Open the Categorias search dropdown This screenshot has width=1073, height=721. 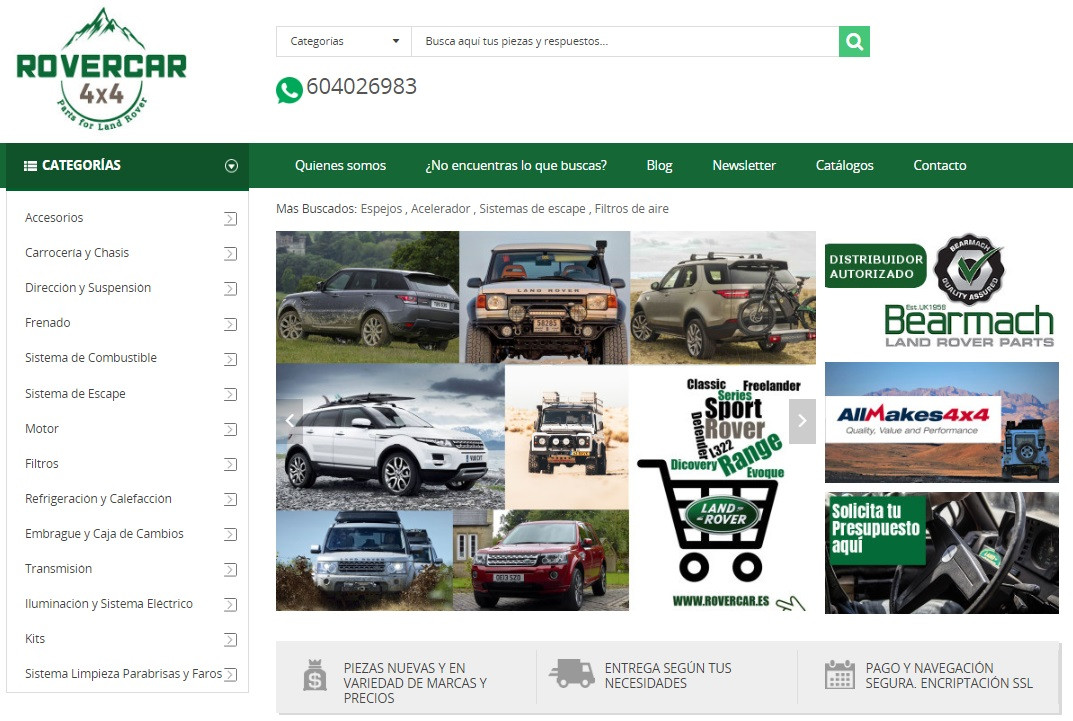[344, 42]
